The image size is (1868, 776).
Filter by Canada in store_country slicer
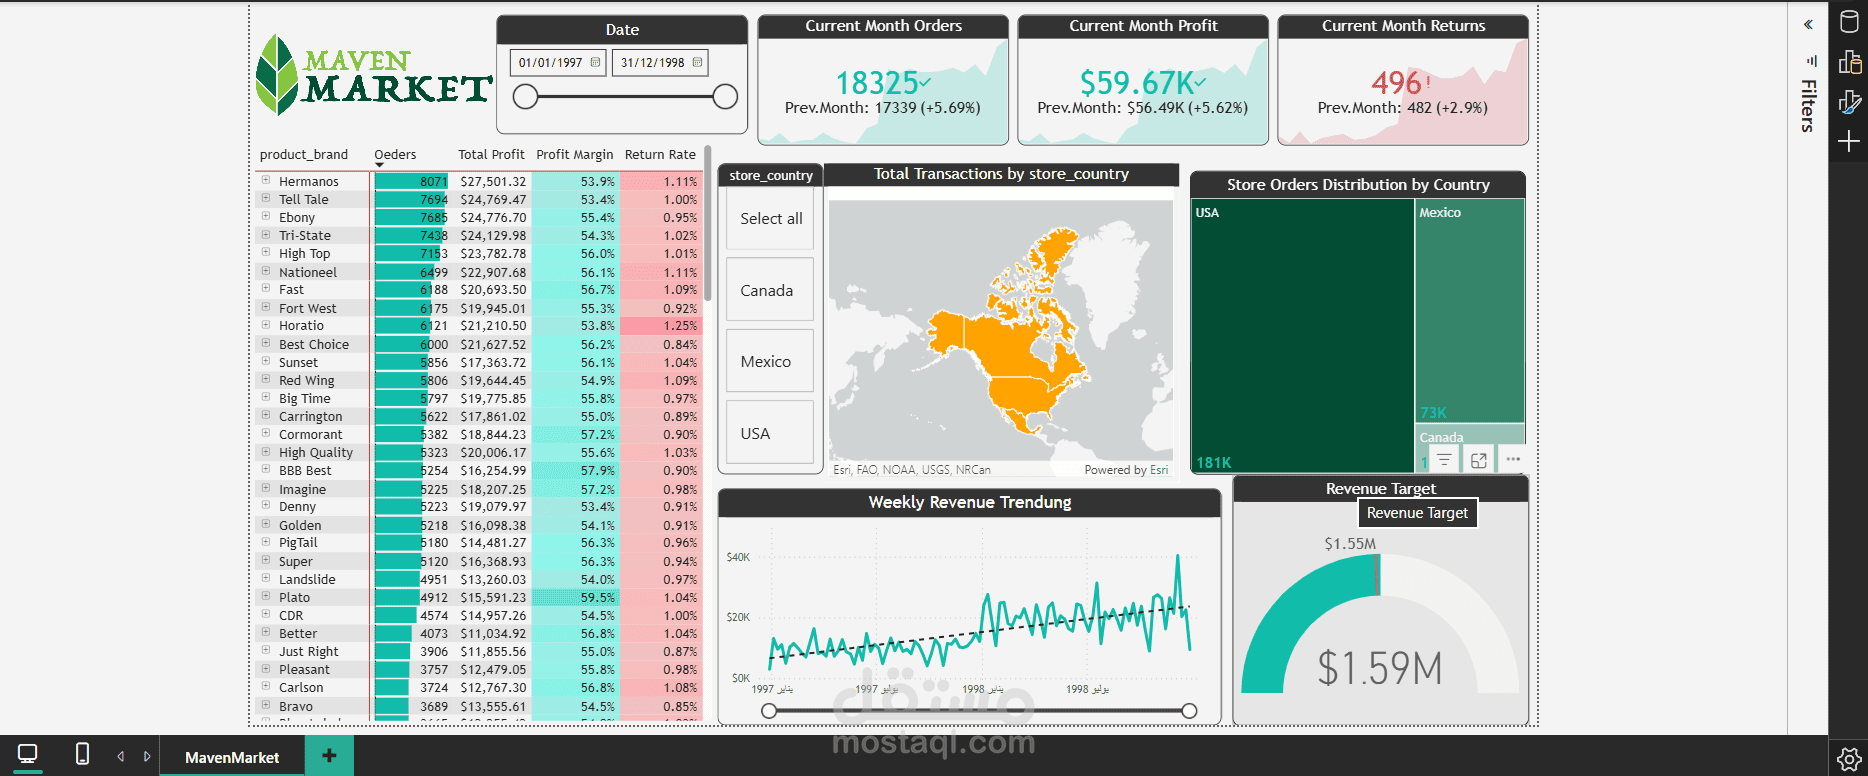point(770,290)
